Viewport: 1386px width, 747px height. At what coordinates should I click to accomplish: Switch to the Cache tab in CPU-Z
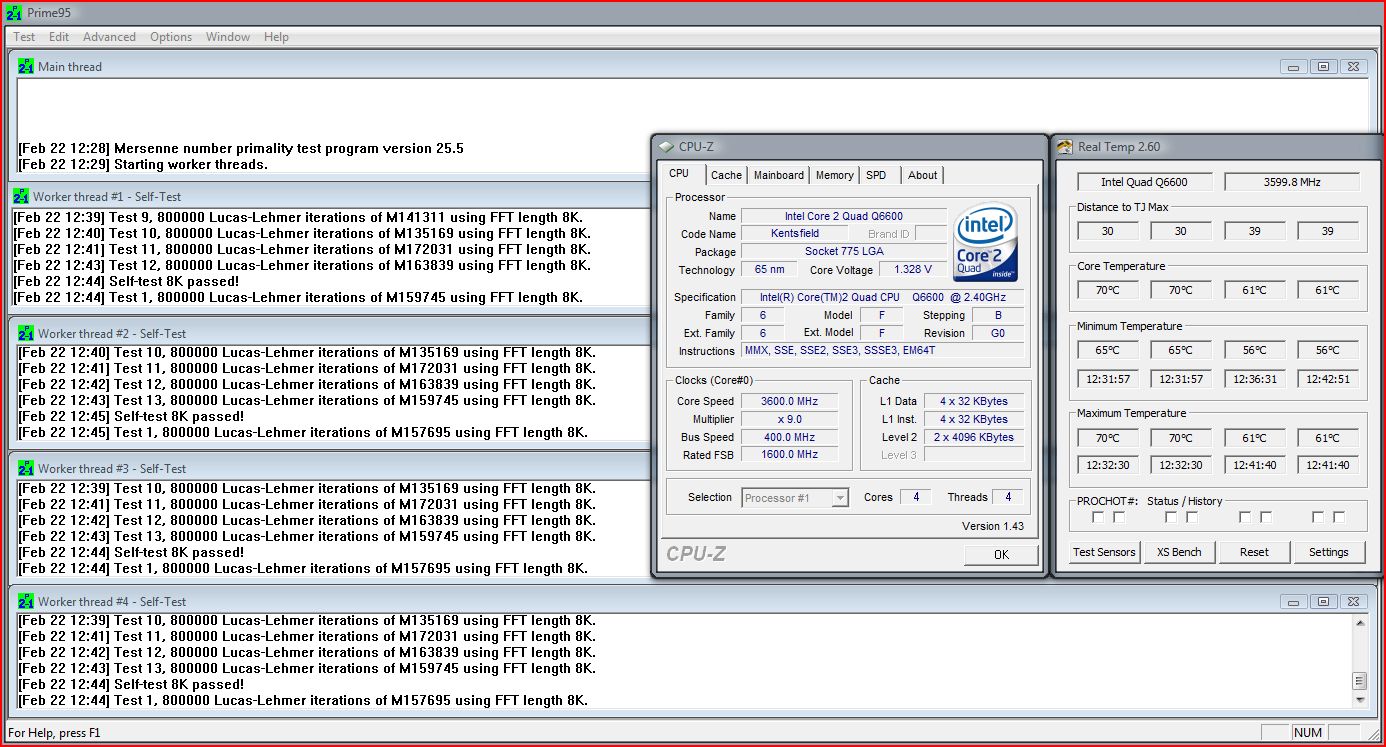tap(726, 175)
